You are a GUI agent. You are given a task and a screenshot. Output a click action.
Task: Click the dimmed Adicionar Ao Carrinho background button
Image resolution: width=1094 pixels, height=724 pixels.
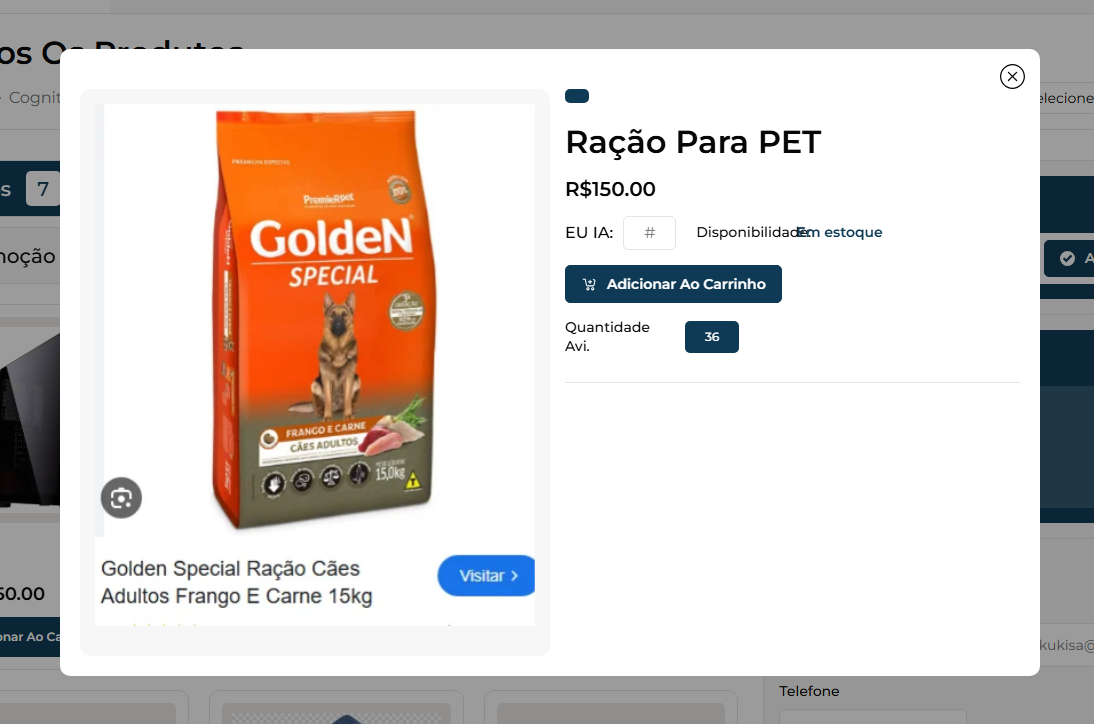tap(30, 637)
